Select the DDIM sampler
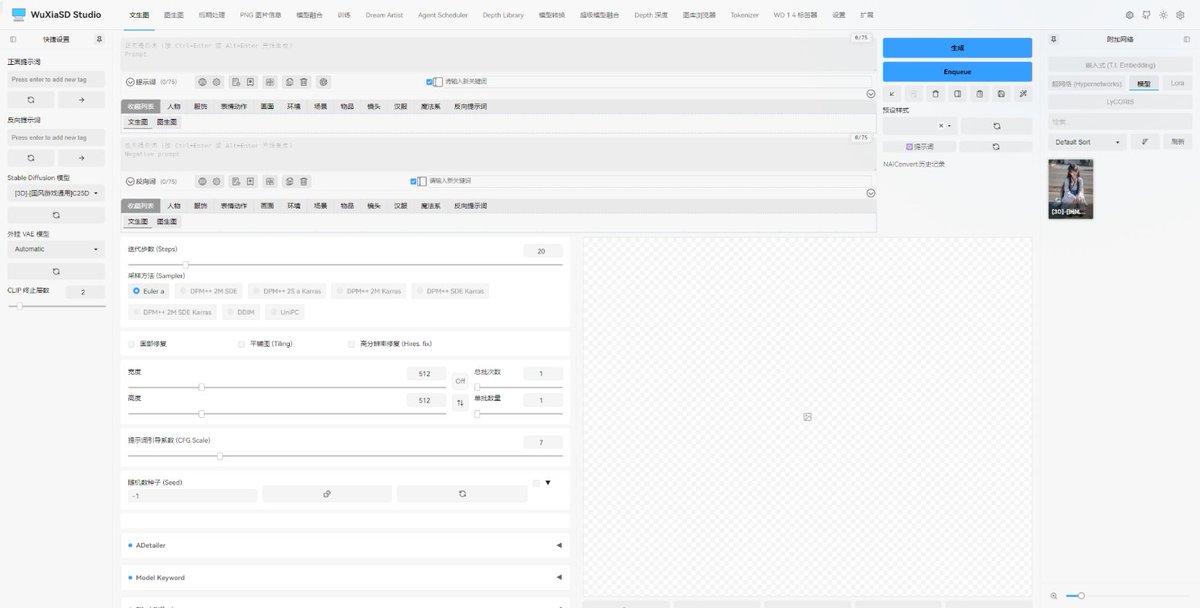The height and width of the screenshot is (608, 1200). click(x=240, y=312)
